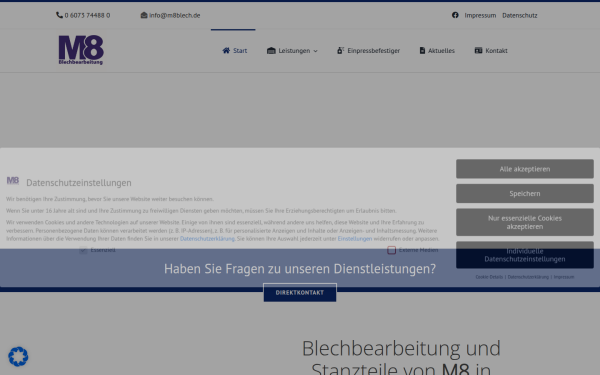
Task: Click the envelope icon beside info@m8blech.de
Action: [x=144, y=15]
